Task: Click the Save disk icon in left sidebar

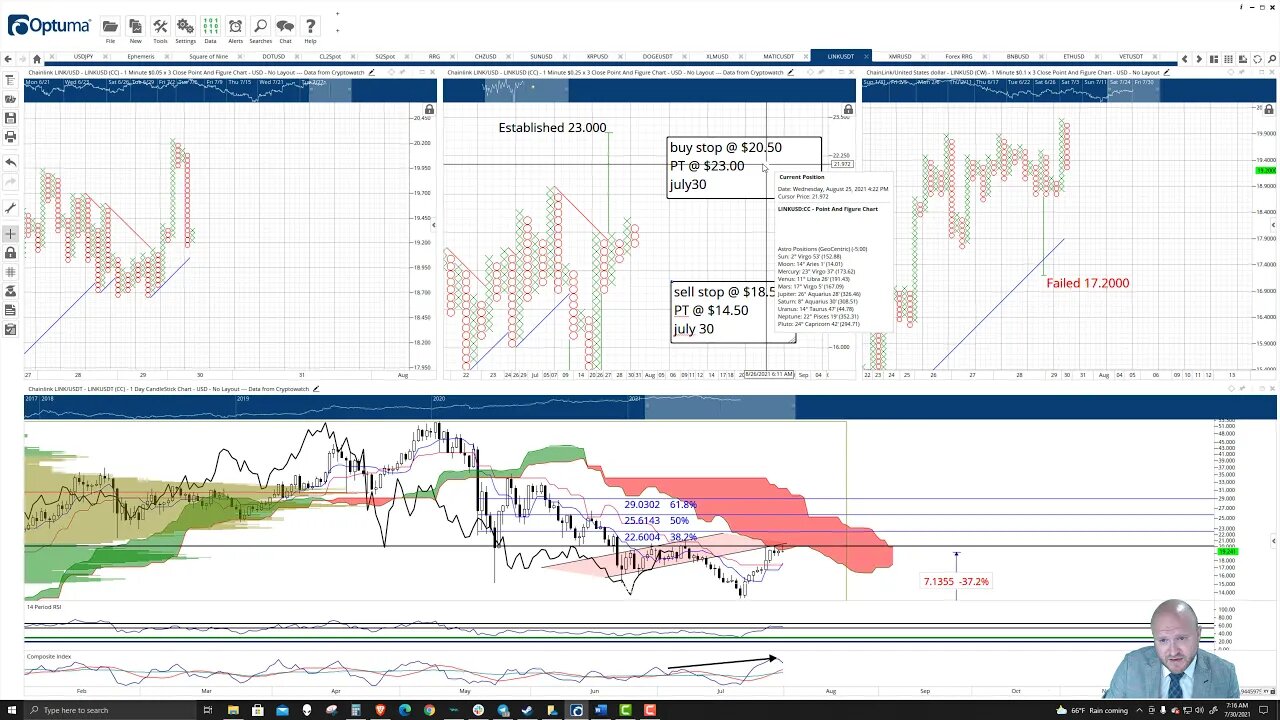Action: pos(10,118)
